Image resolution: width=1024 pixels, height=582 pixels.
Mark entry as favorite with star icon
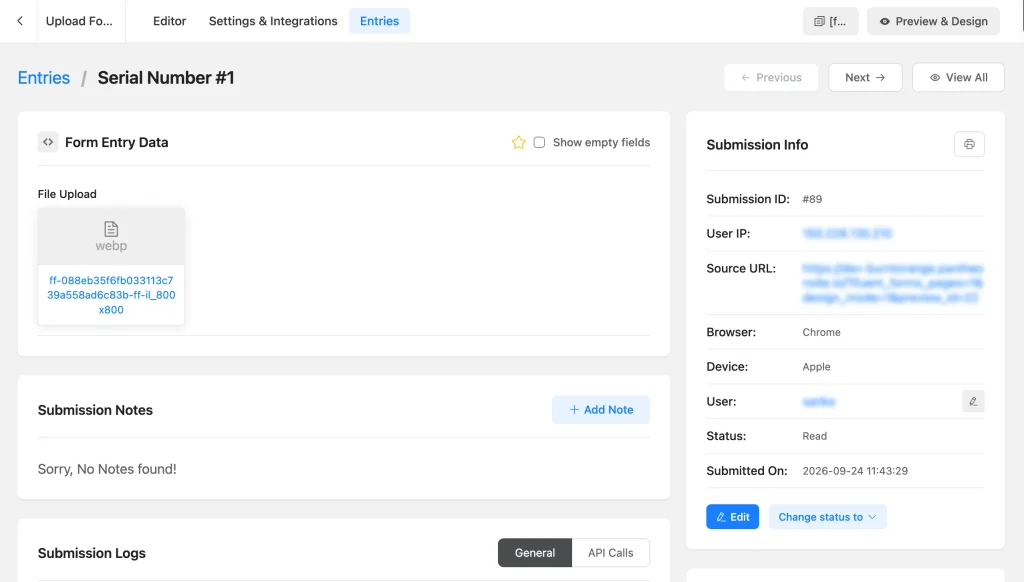click(x=519, y=142)
